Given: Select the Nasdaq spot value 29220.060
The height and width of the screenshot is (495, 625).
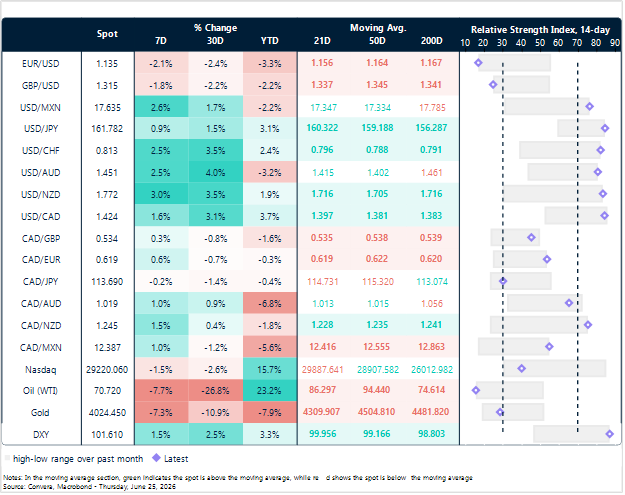Looking at the screenshot, I should click(107, 370).
